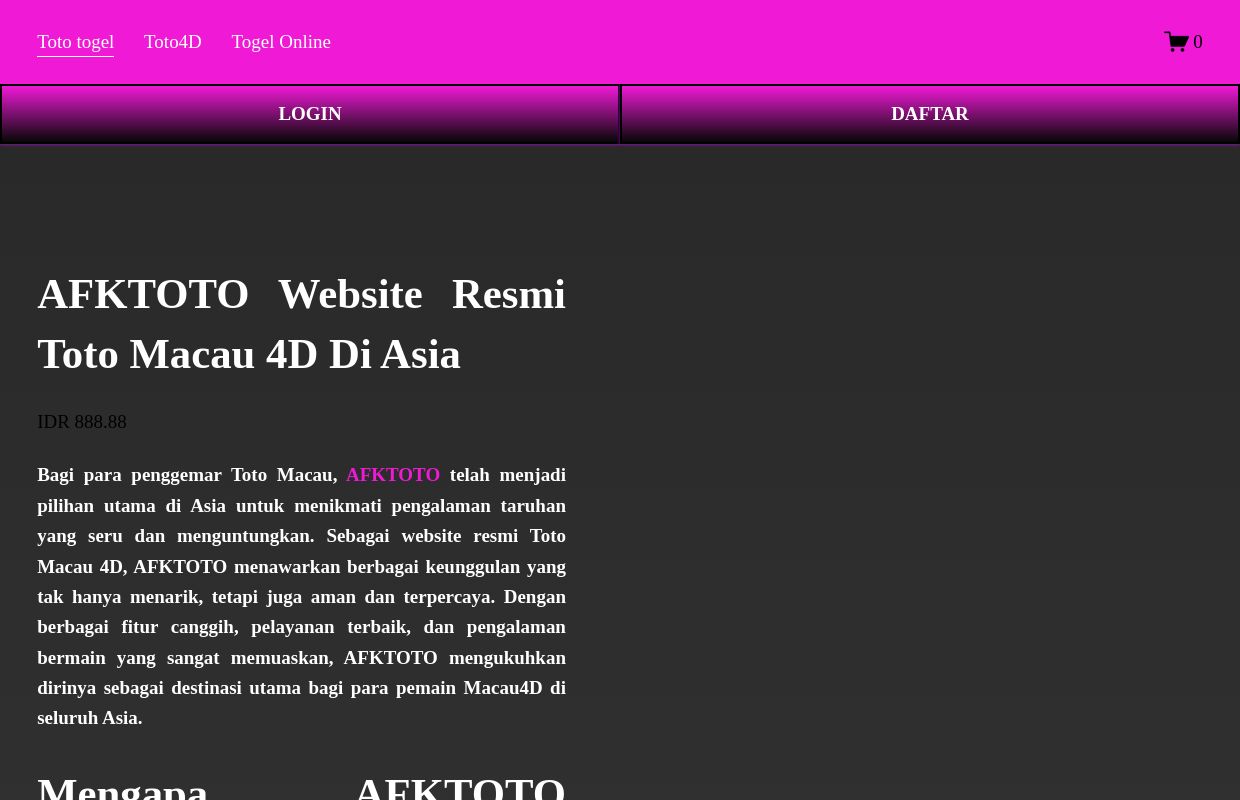The image size is (1240, 800).
Task: Open the Toto togel menu item
Action: point(75,42)
